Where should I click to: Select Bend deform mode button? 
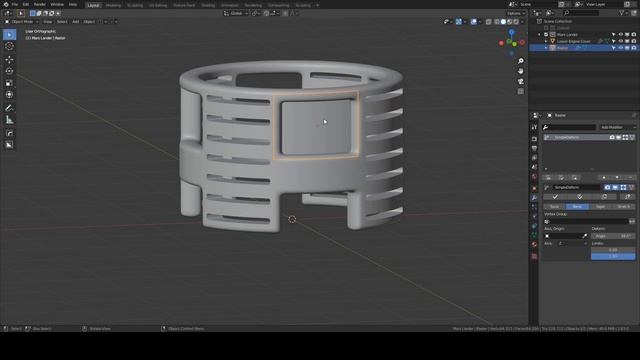(x=577, y=207)
